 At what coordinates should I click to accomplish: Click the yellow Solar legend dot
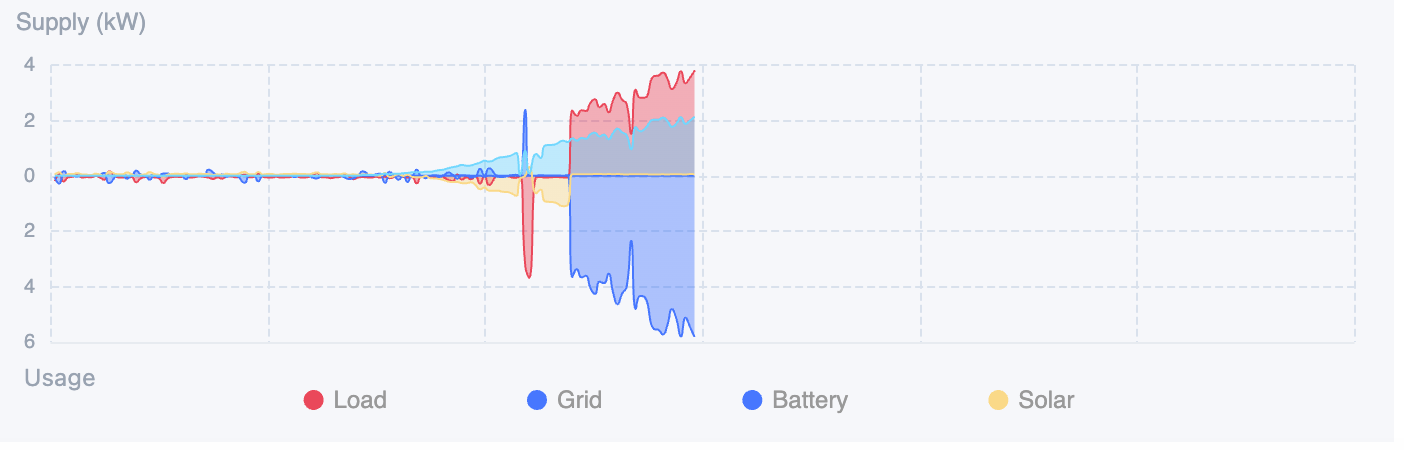pos(998,401)
